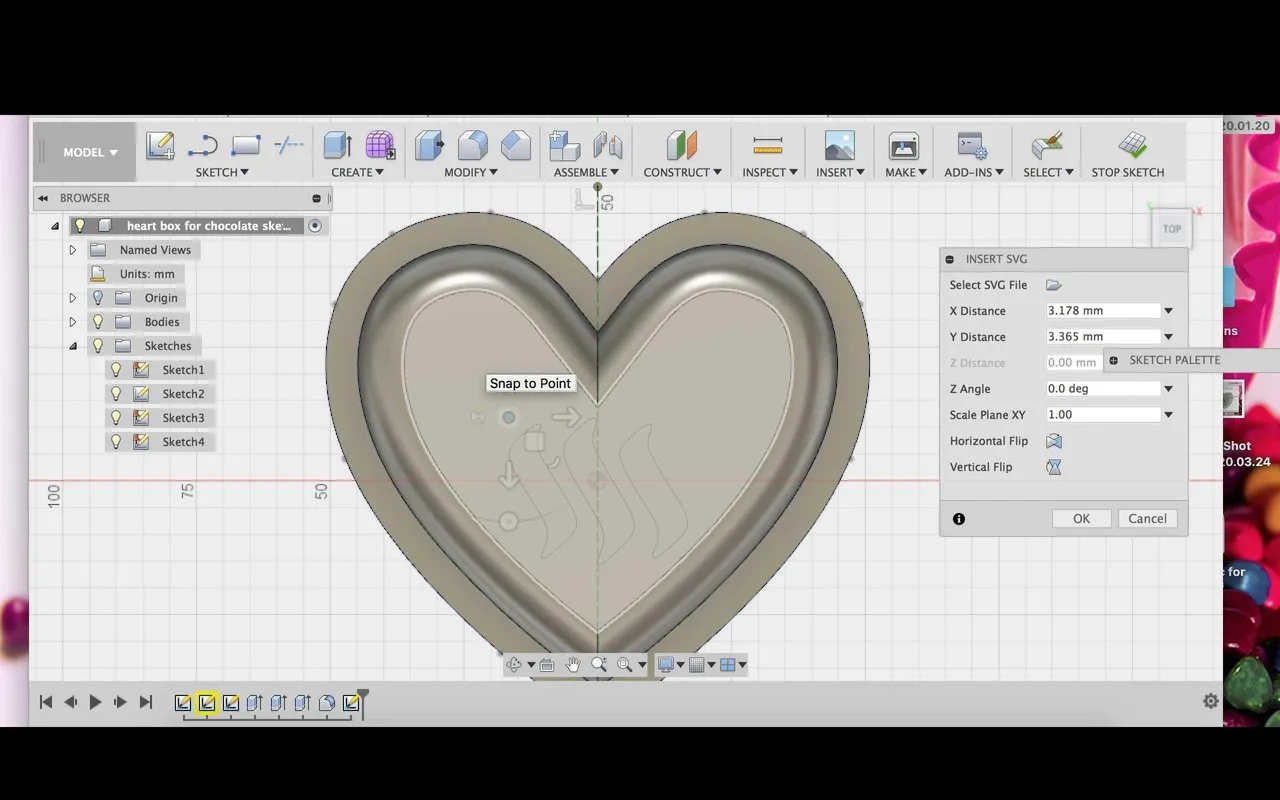This screenshot has width=1280, height=800.
Task: Click the Vertical Flip icon
Action: pyautogui.click(x=1053, y=467)
